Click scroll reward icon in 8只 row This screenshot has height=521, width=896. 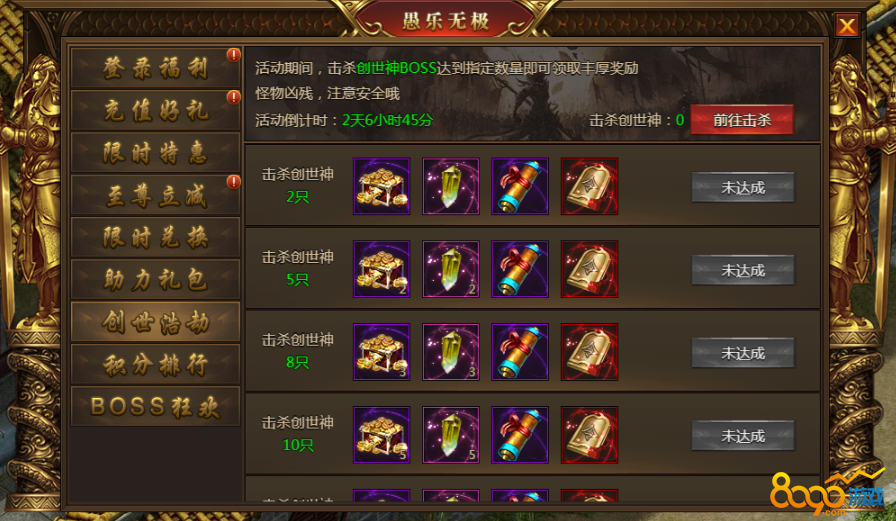point(520,352)
